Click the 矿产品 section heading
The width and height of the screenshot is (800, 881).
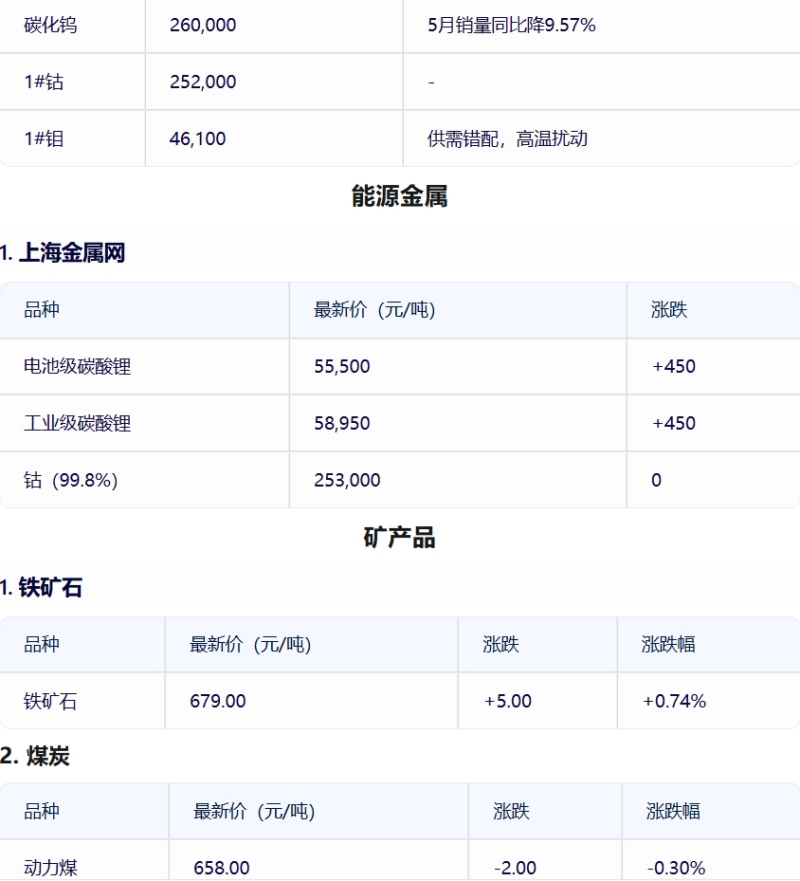[x=399, y=537]
